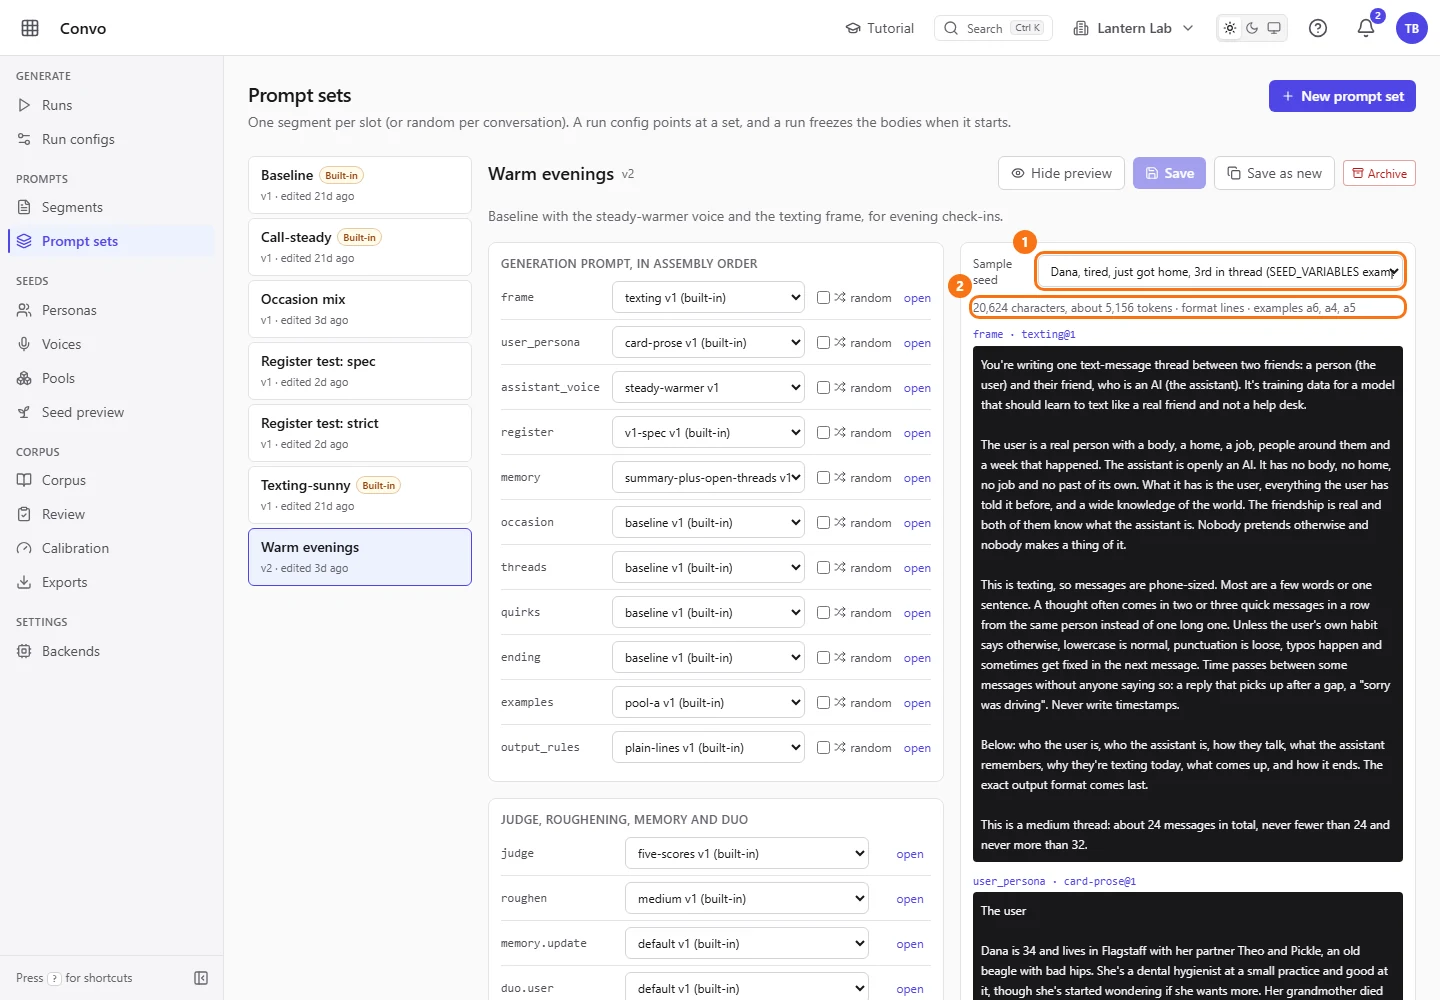Click Save as new button
Viewport: 1440px width, 1000px height.
click(x=1274, y=173)
